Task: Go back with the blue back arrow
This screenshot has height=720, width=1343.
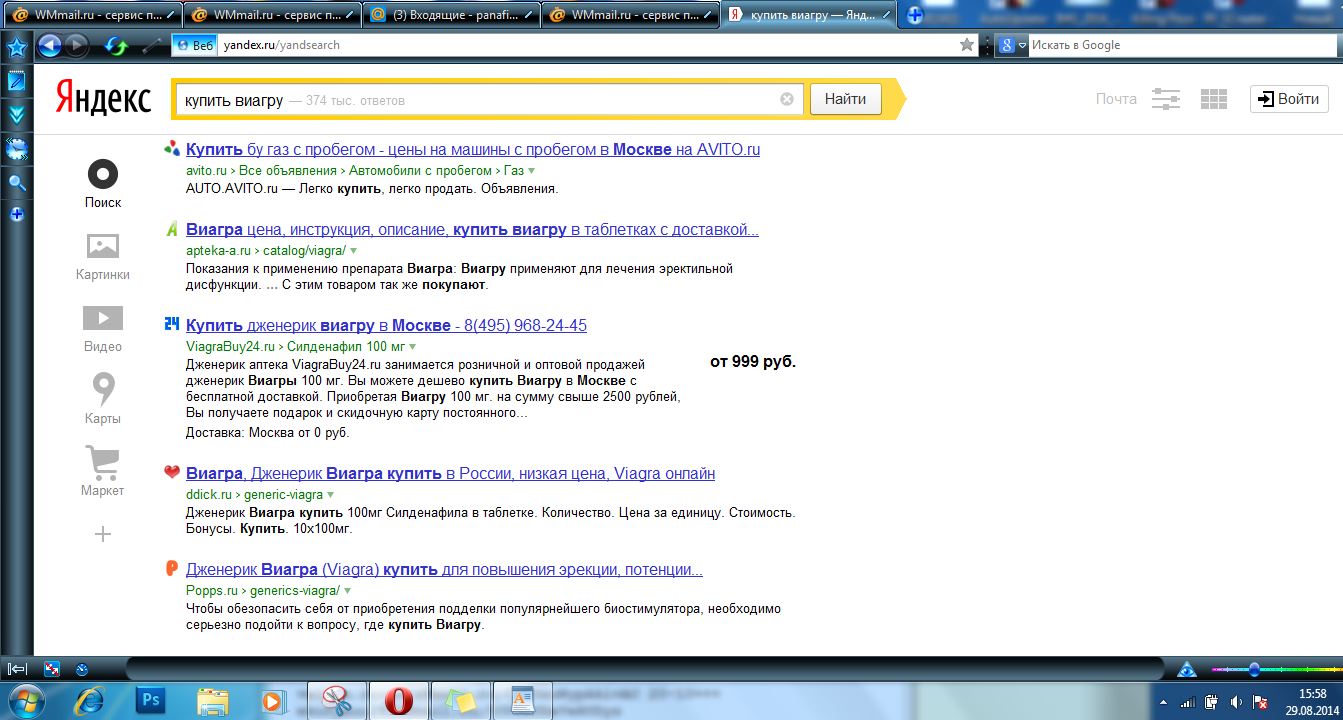Action: pos(50,45)
